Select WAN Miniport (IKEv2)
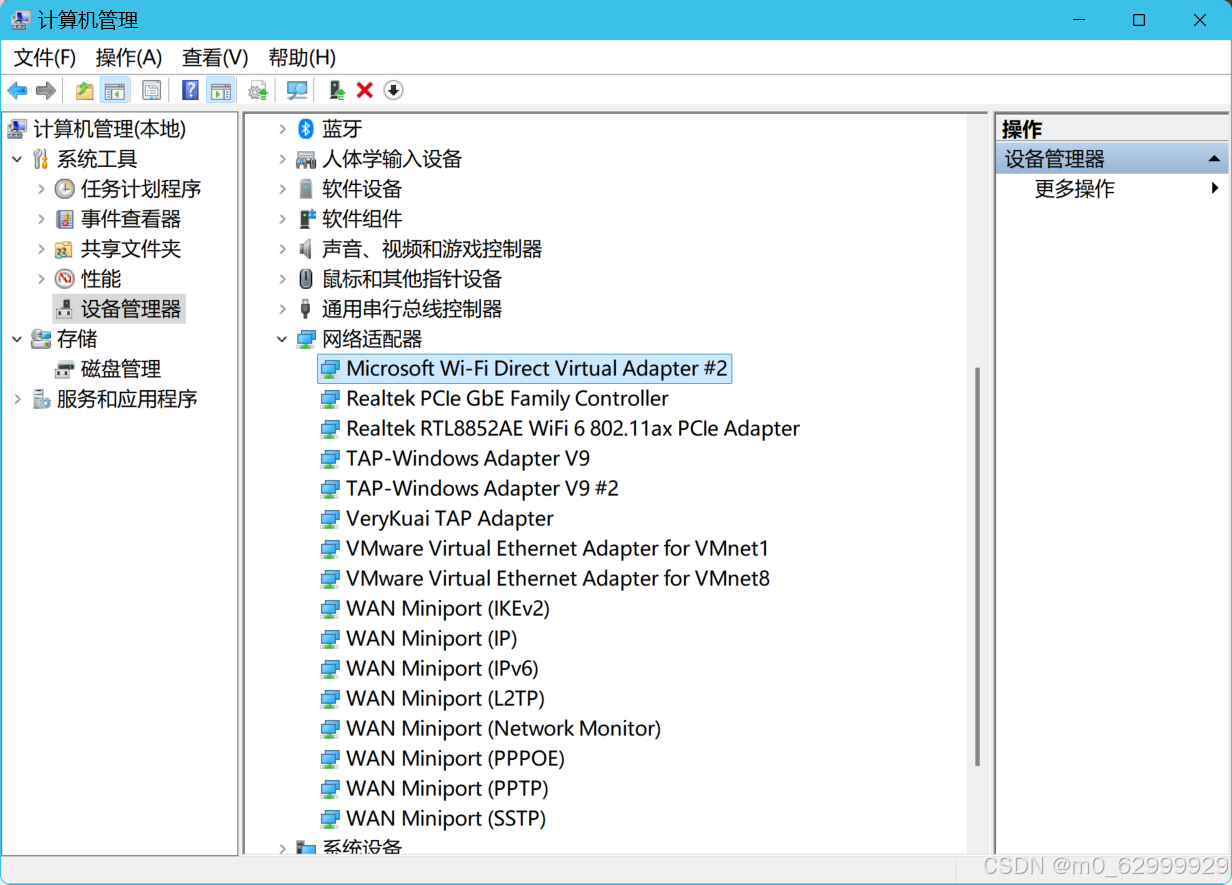Viewport: 1232px width, 885px height. pyautogui.click(x=448, y=609)
